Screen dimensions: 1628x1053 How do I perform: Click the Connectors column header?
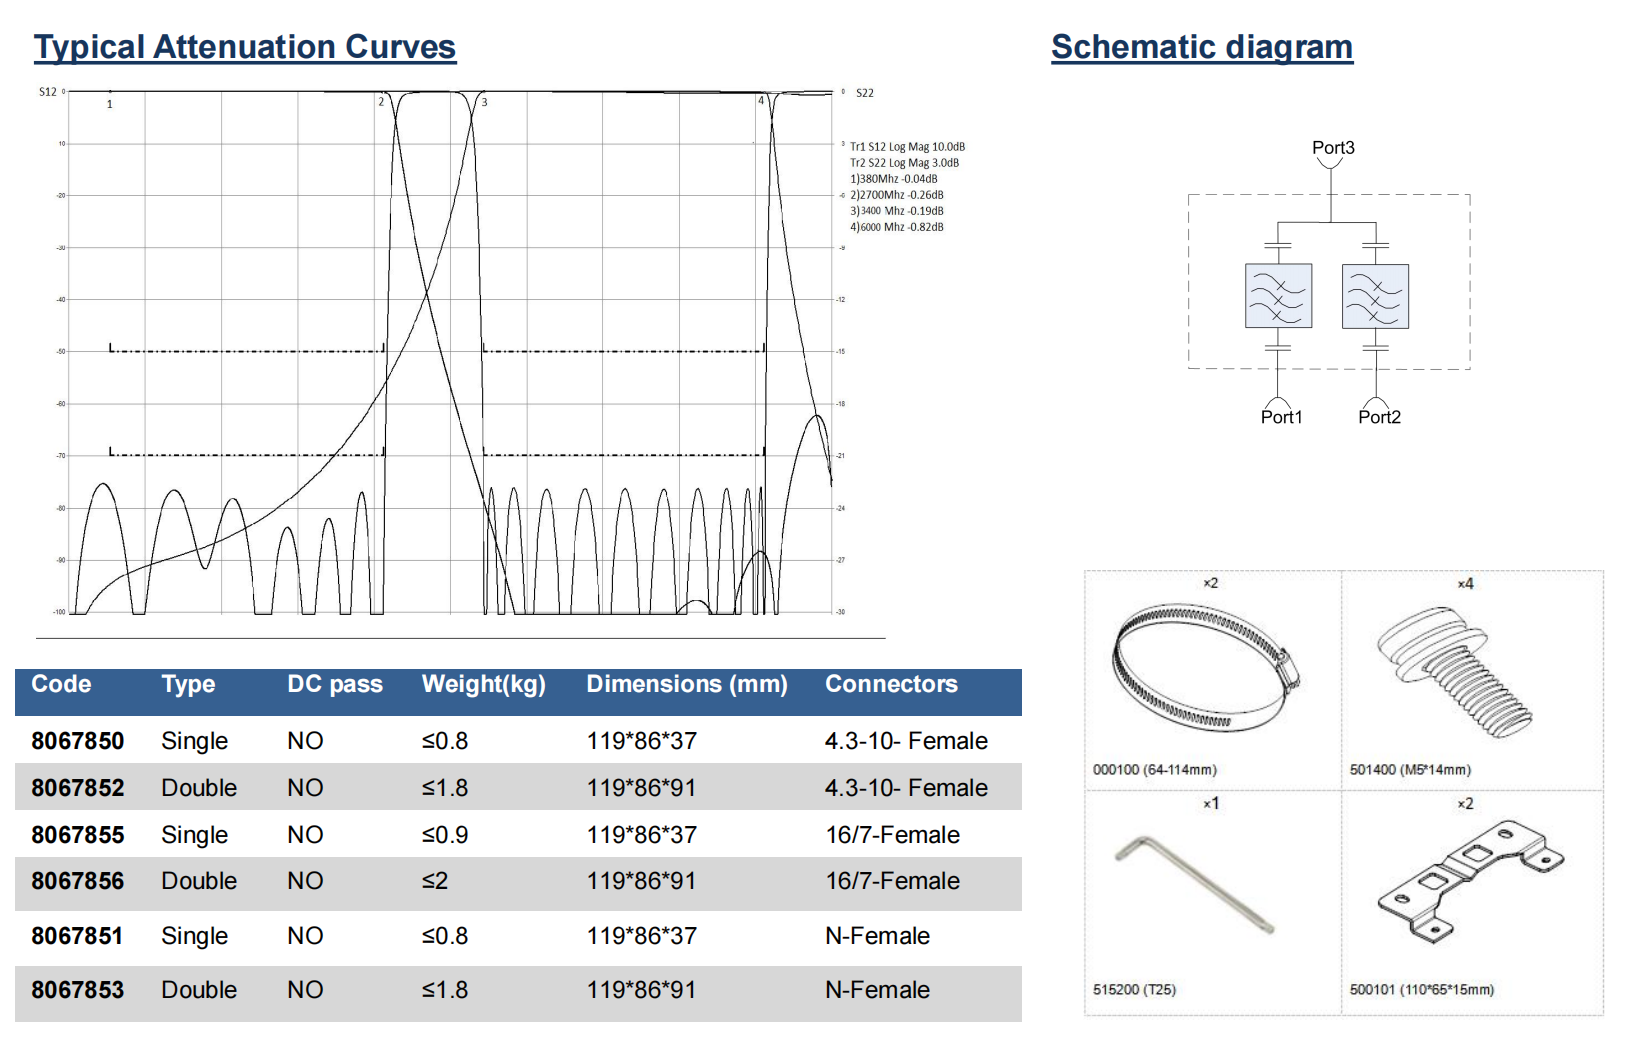click(891, 684)
